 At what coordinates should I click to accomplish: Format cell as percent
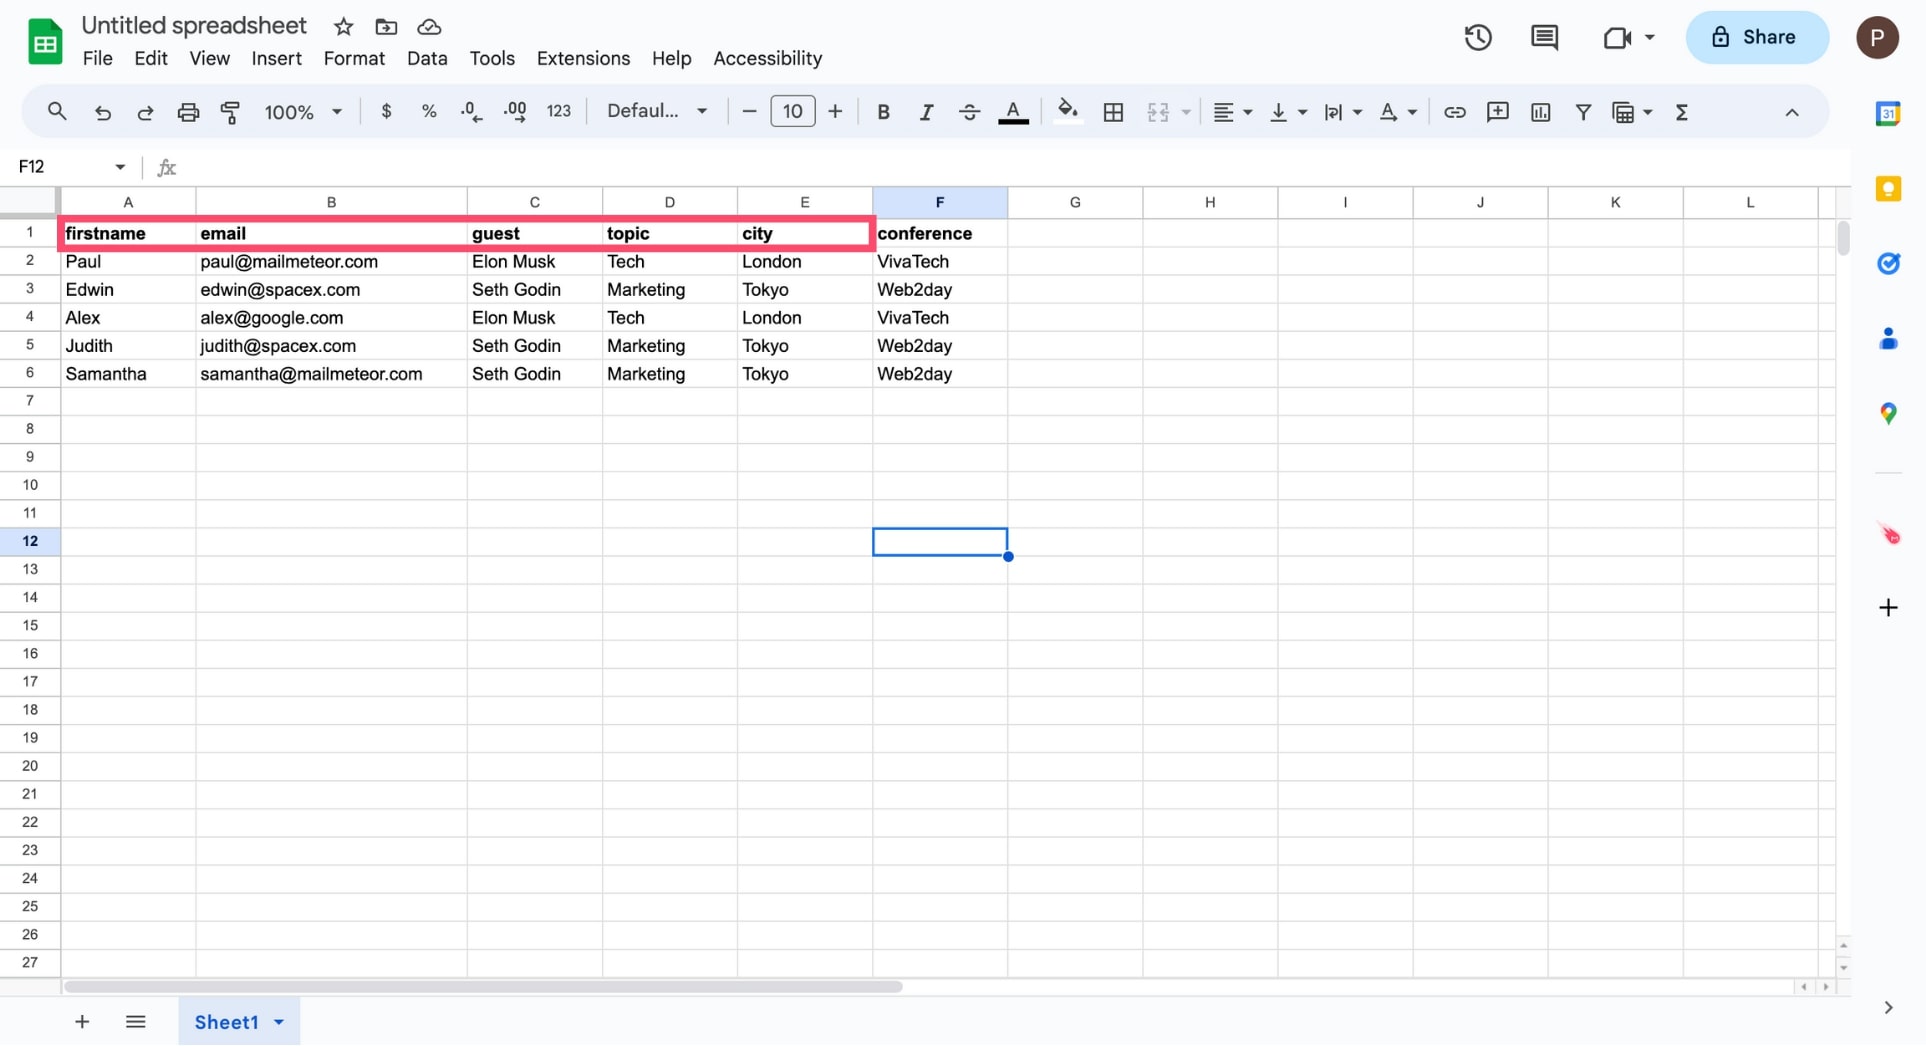pyautogui.click(x=429, y=112)
